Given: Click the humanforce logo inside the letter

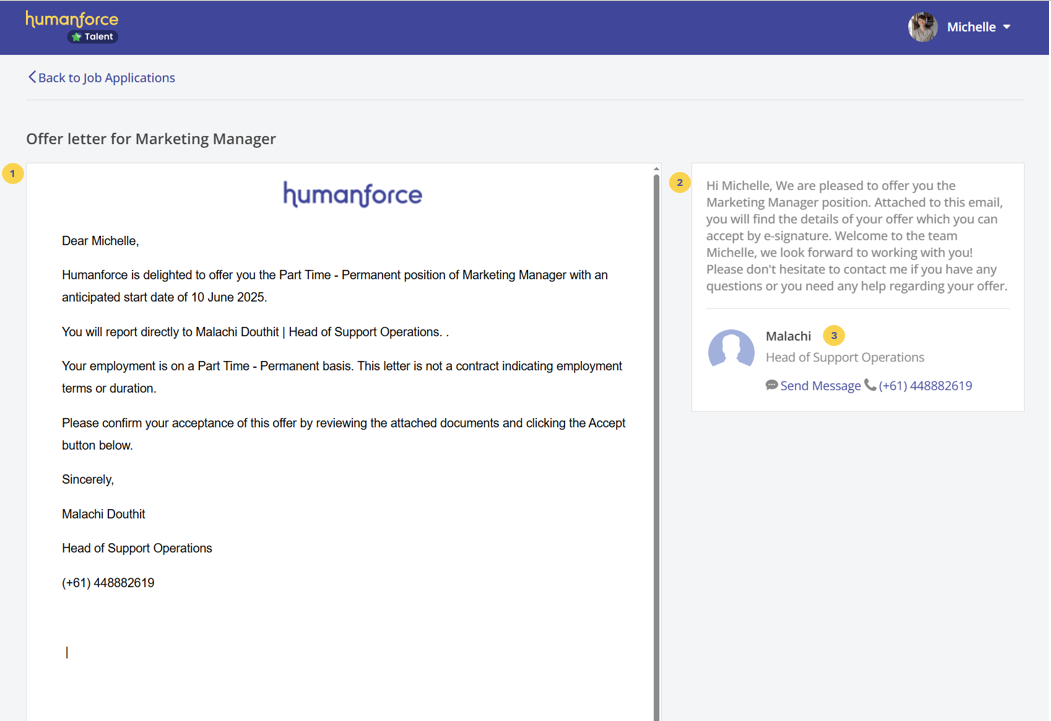Looking at the screenshot, I should point(352,194).
